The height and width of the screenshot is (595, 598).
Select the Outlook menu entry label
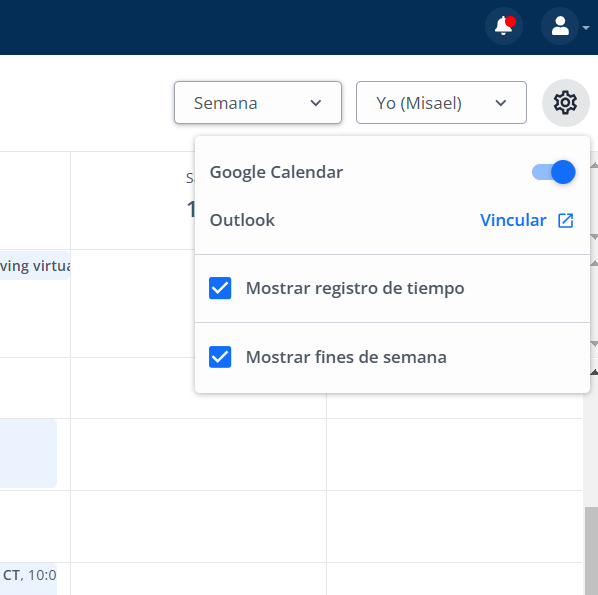(x=242, y=220)
